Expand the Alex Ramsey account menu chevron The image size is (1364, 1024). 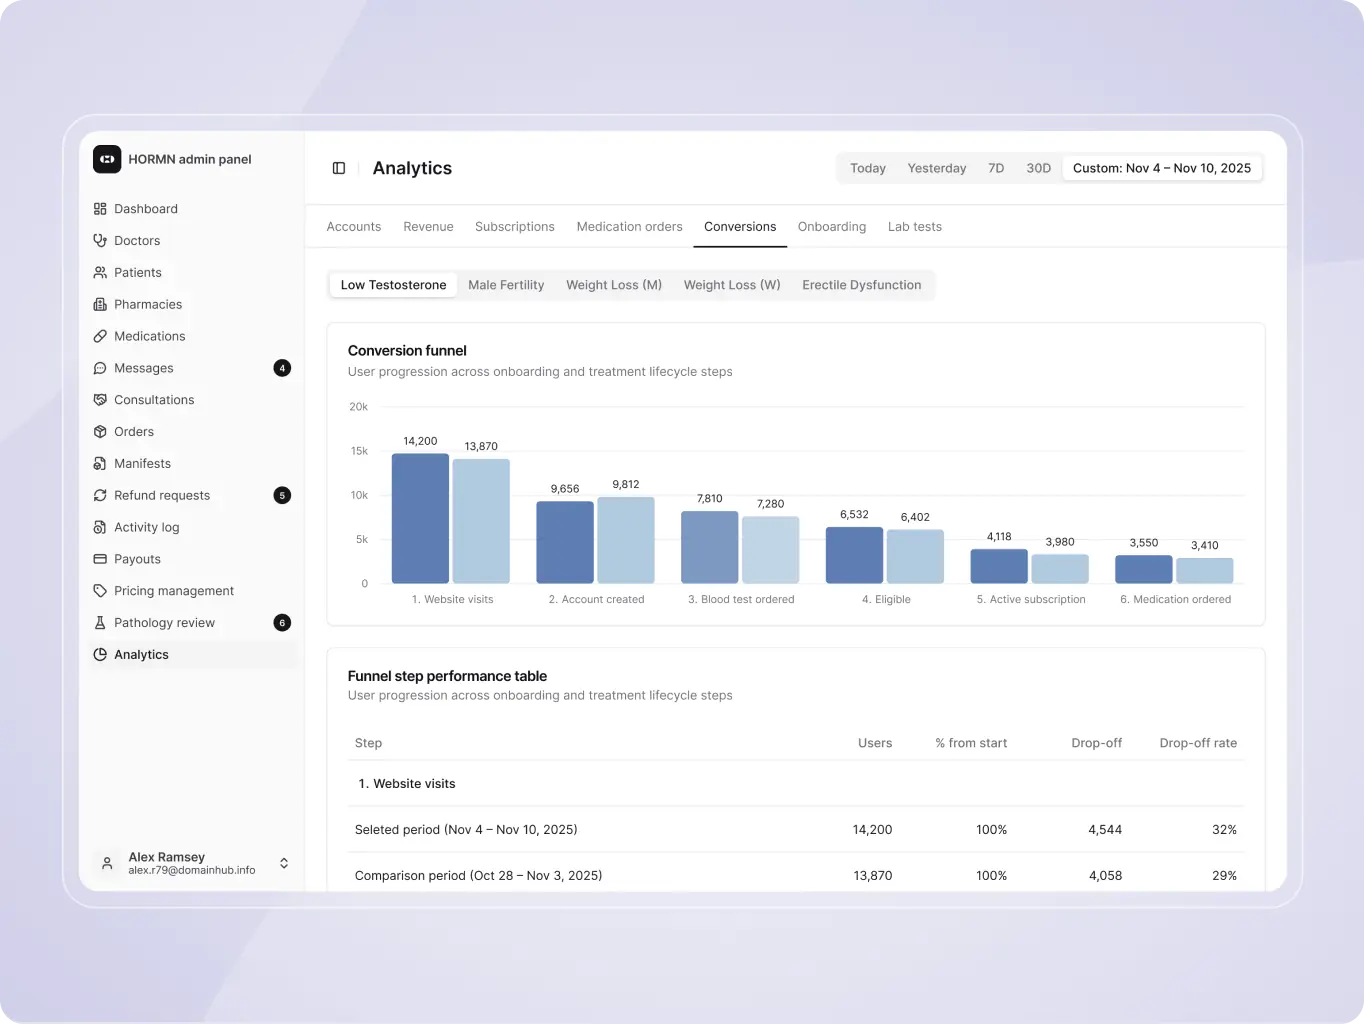click(284, 863)
